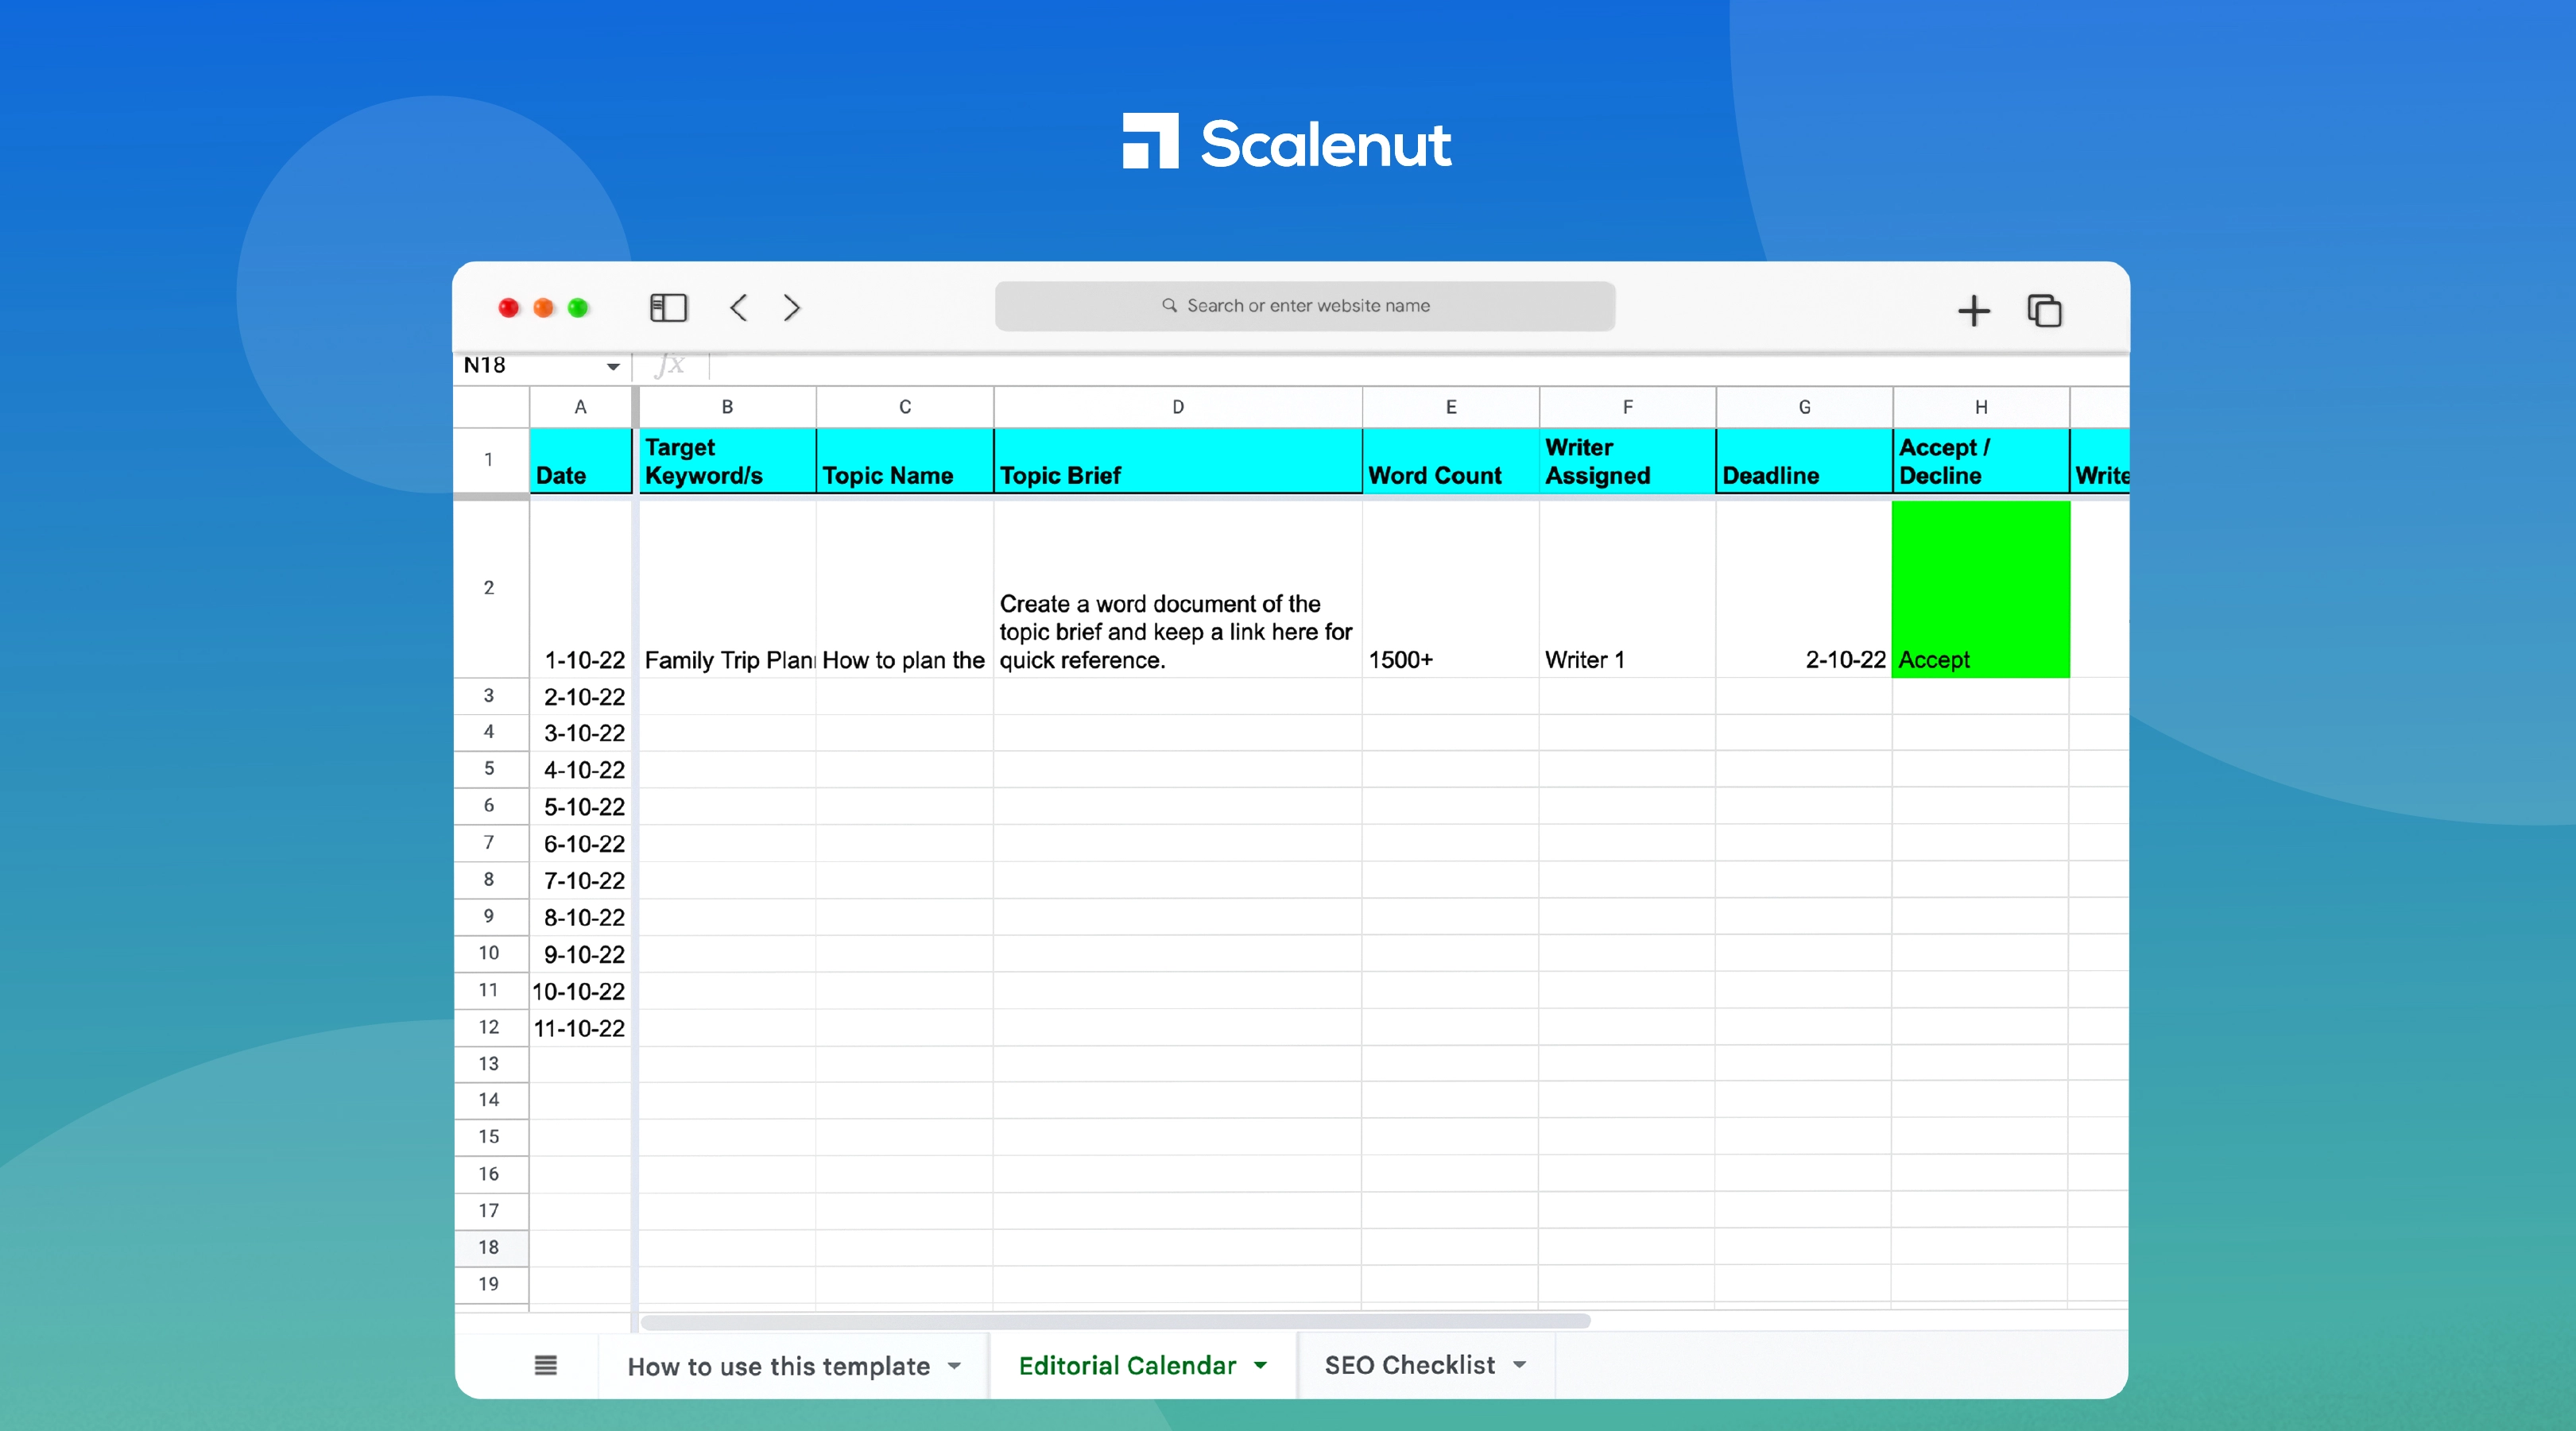Select the green 'Accept' cell
Viewport: 2576px width, 1431px height.
(1980, 590)
